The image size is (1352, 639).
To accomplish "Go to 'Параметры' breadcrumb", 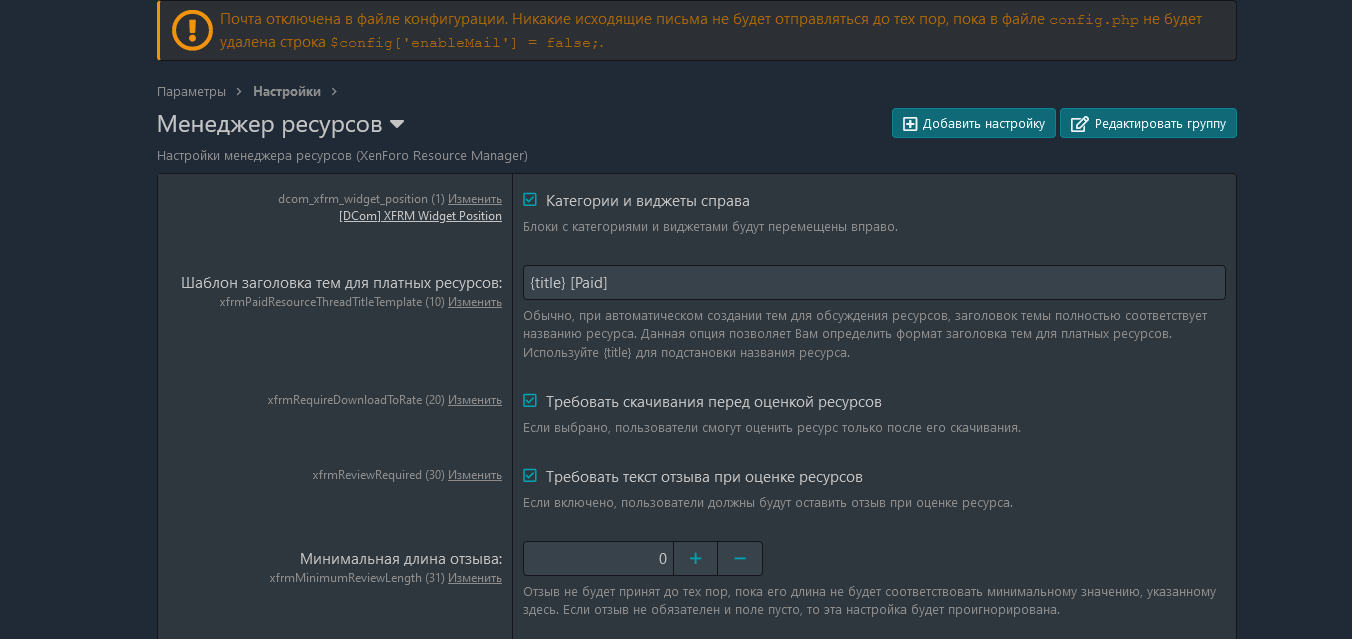I will pyautogui.click(x=191, y=92).
